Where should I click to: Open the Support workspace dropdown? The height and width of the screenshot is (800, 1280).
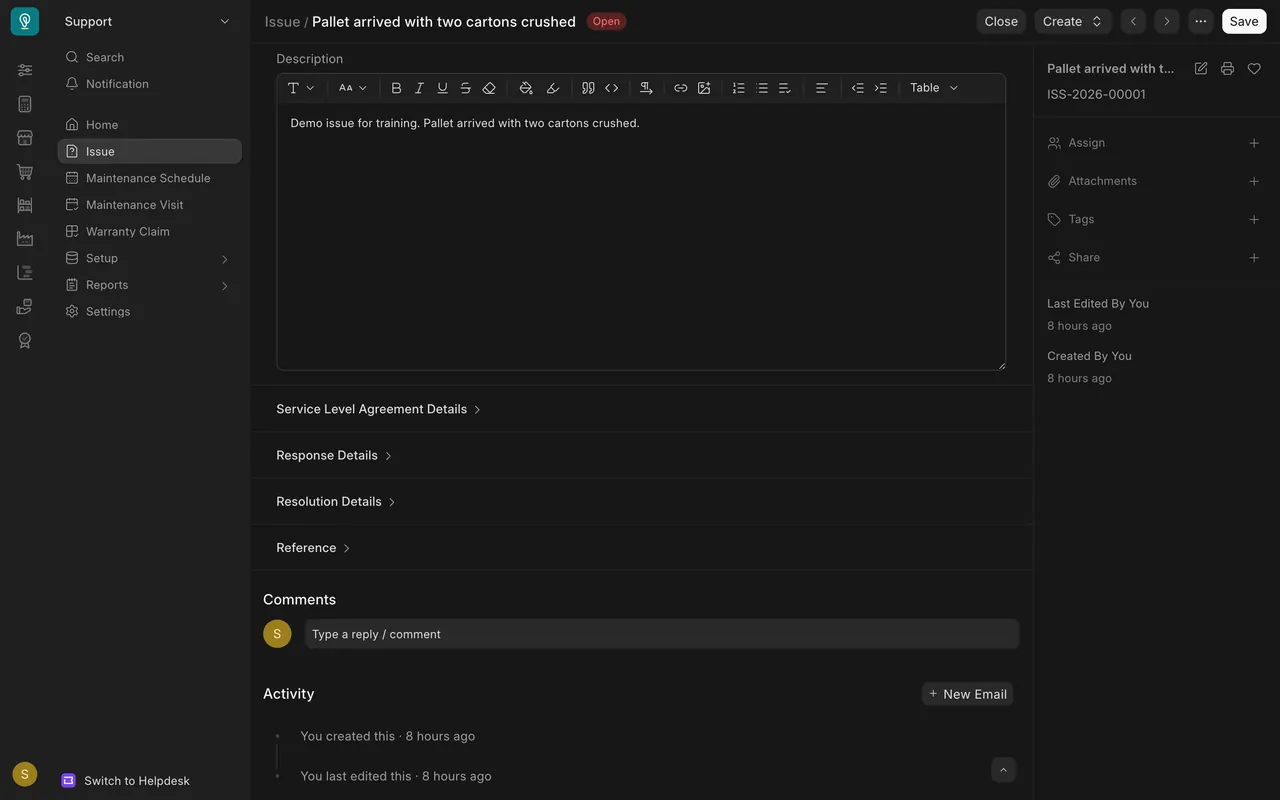(x=148, y=21)
